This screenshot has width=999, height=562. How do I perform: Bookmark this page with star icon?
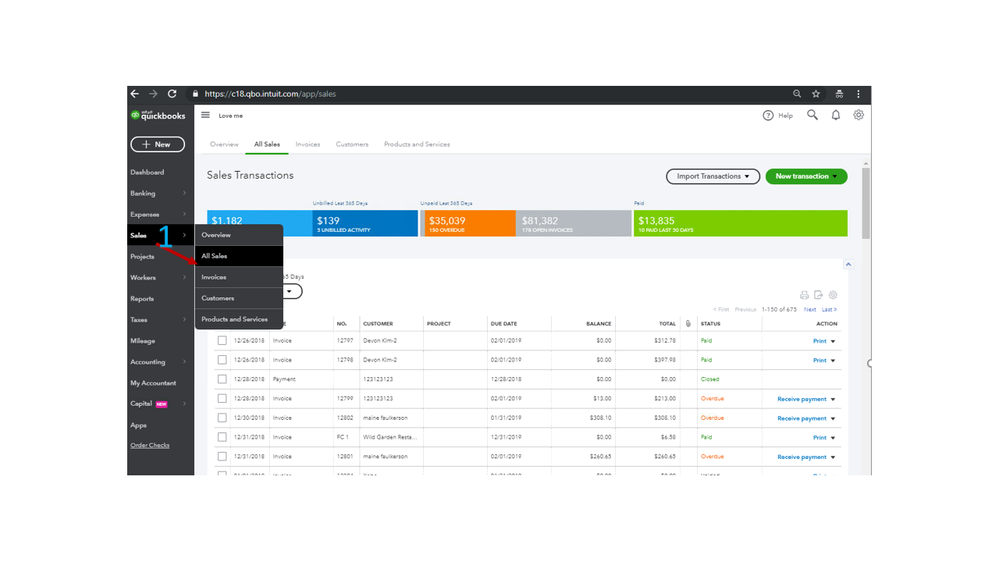816,94
